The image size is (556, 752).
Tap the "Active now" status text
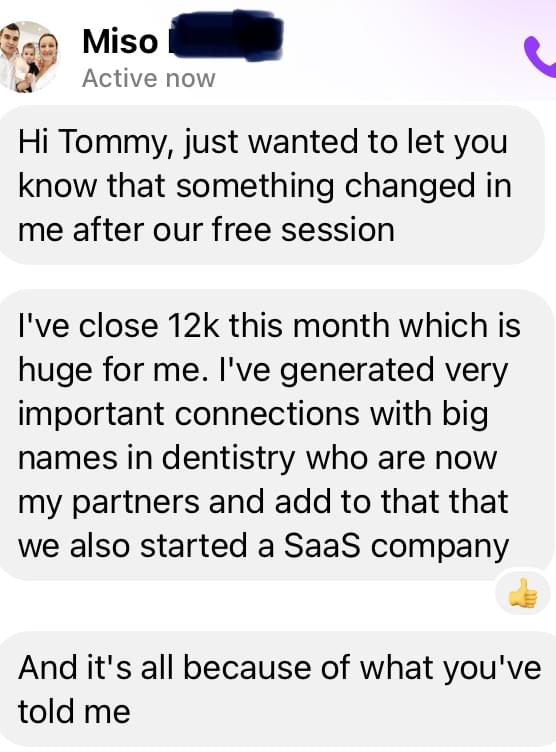149,78
